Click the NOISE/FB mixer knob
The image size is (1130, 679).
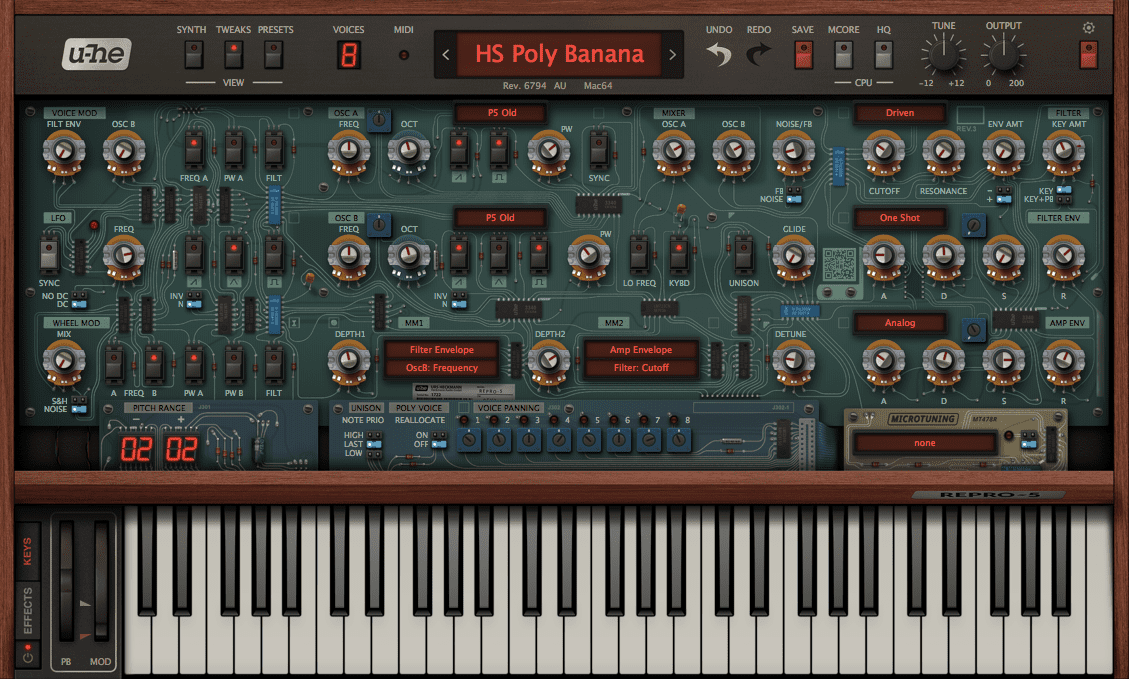793,151
